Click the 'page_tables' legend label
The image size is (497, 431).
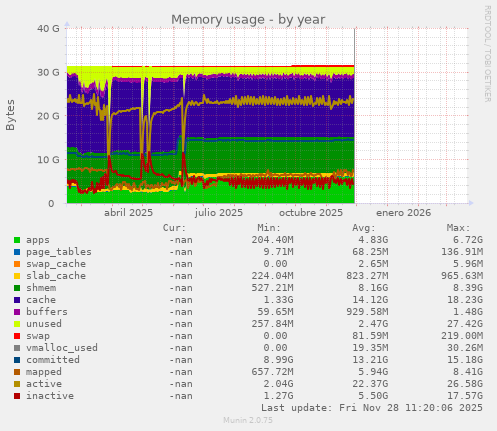click(59, 252)
